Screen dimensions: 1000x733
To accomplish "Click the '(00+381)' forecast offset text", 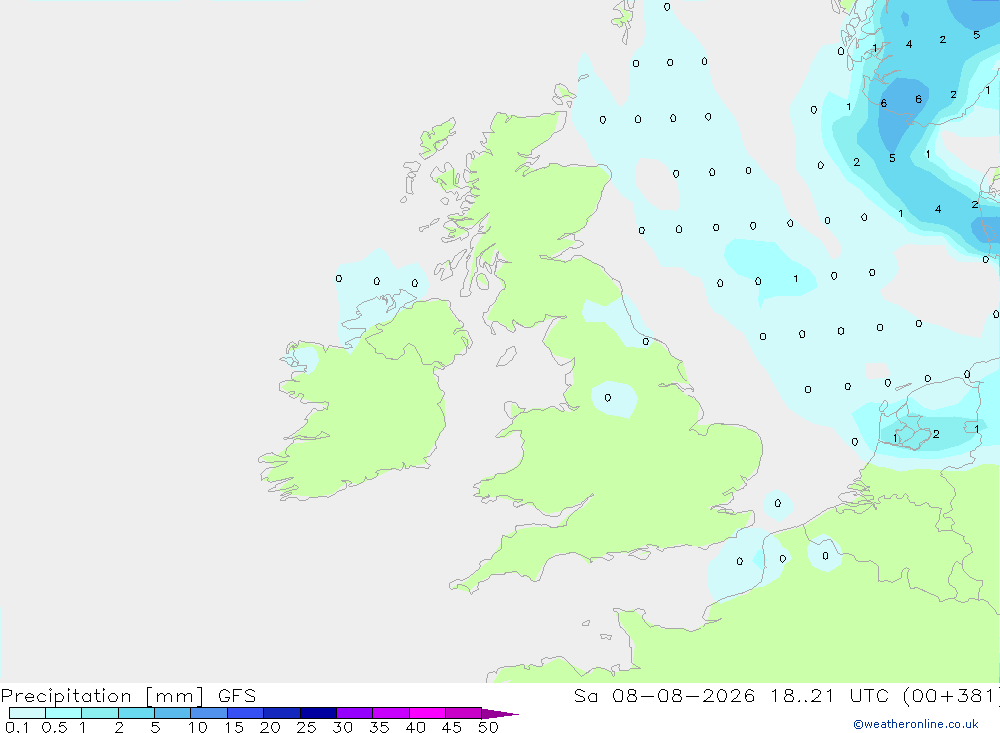I will [952, 696].
